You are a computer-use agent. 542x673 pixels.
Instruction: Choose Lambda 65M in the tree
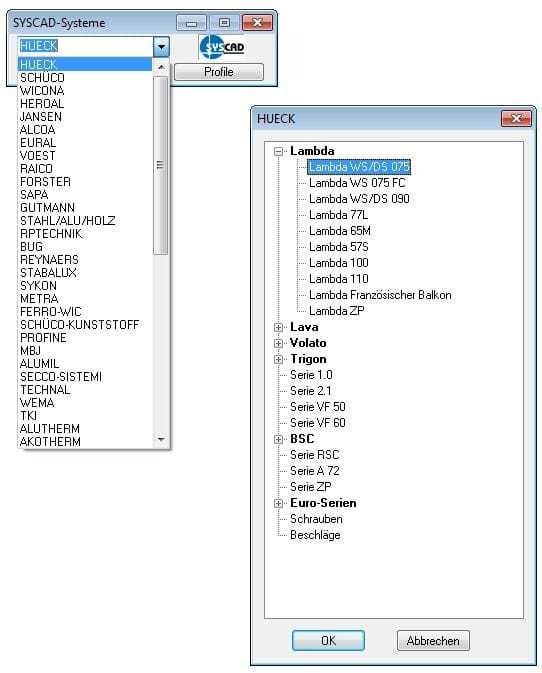339,231
